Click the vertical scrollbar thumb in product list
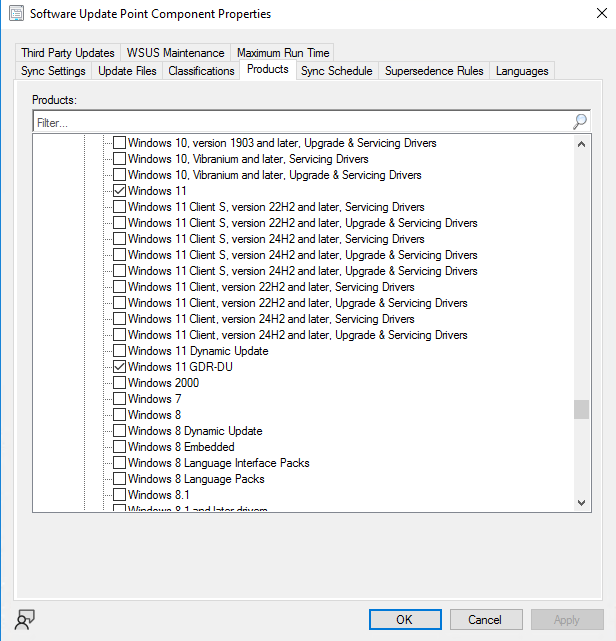Screen dimensions: 616x641 tap(581, 409)
